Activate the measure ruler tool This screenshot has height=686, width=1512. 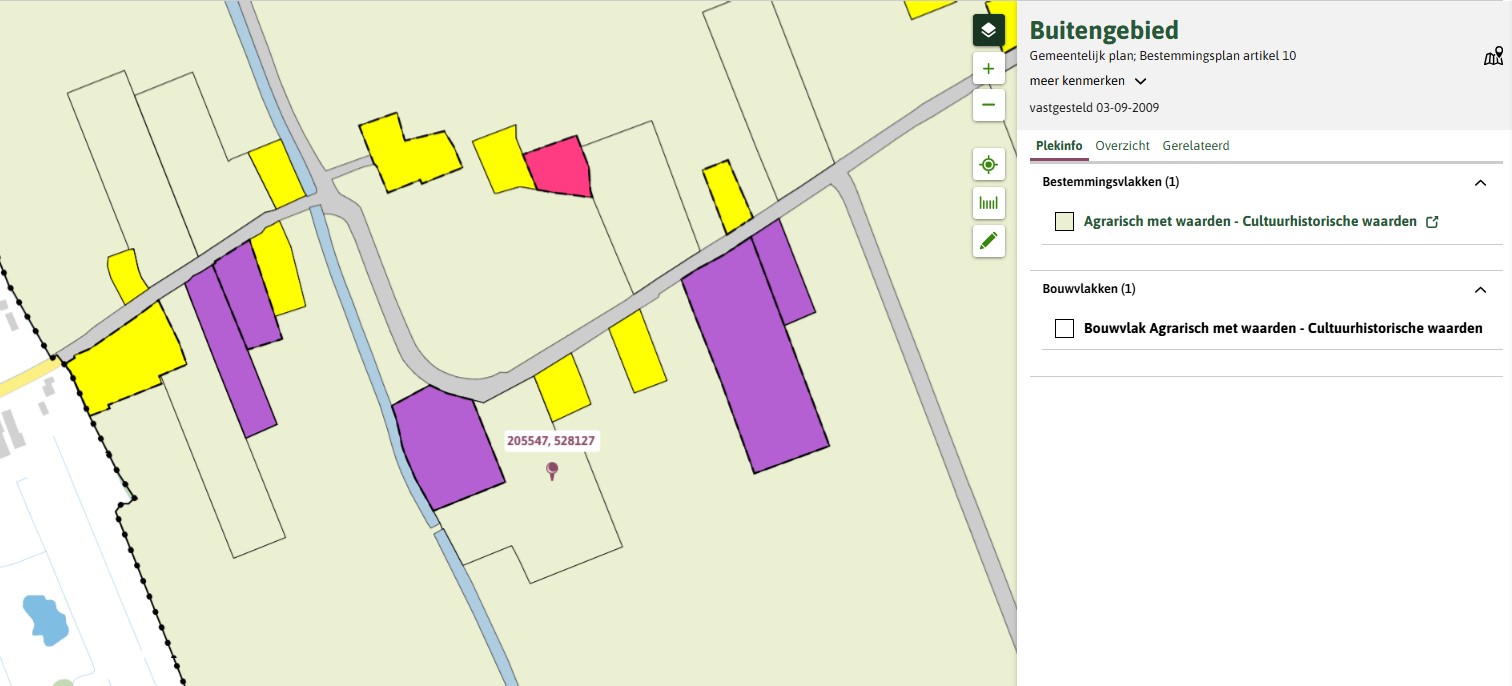point(988,203)
